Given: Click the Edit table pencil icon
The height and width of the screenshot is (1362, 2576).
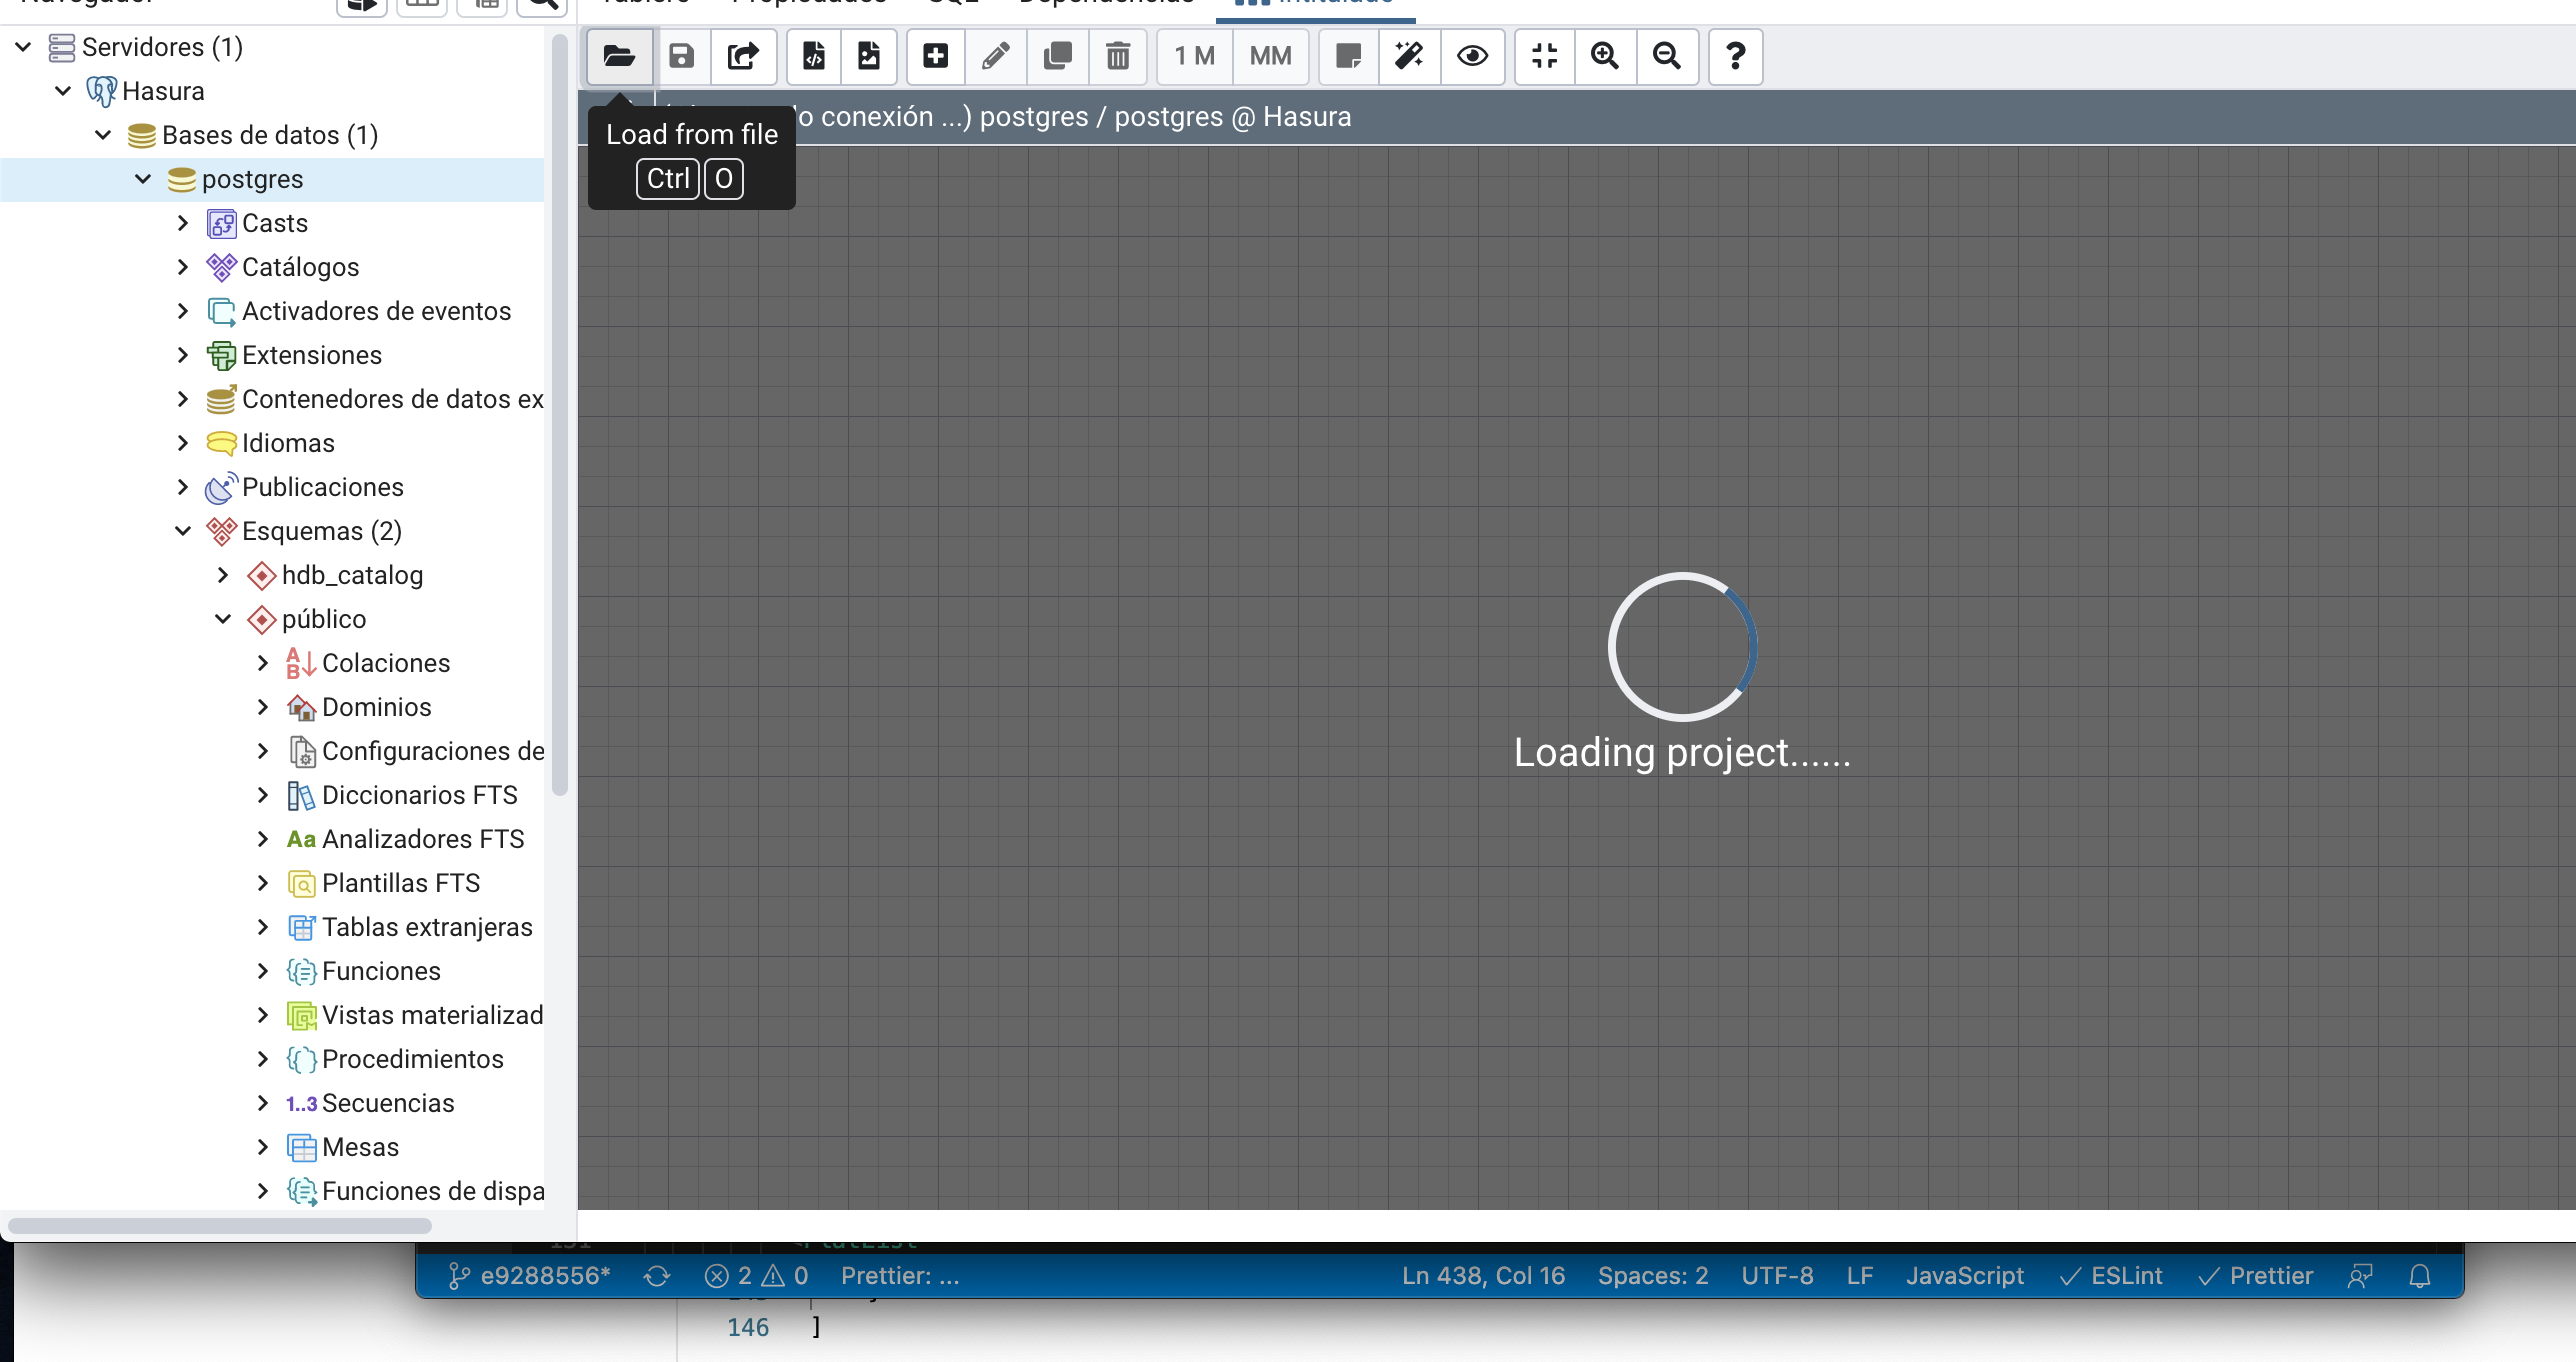Looking at the screenshot, I should pyautogui.click(x=995, y=56).
